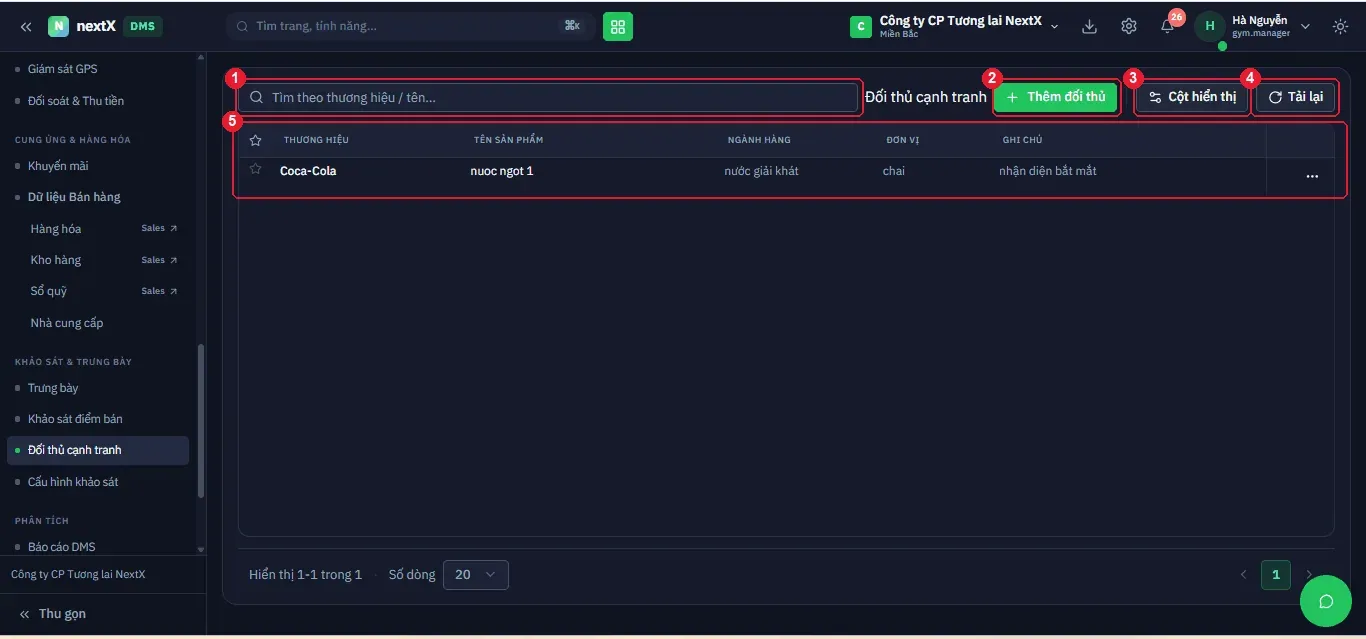
Task: Open Hàng hóa Sales link
Action: [x=104, y=229]
